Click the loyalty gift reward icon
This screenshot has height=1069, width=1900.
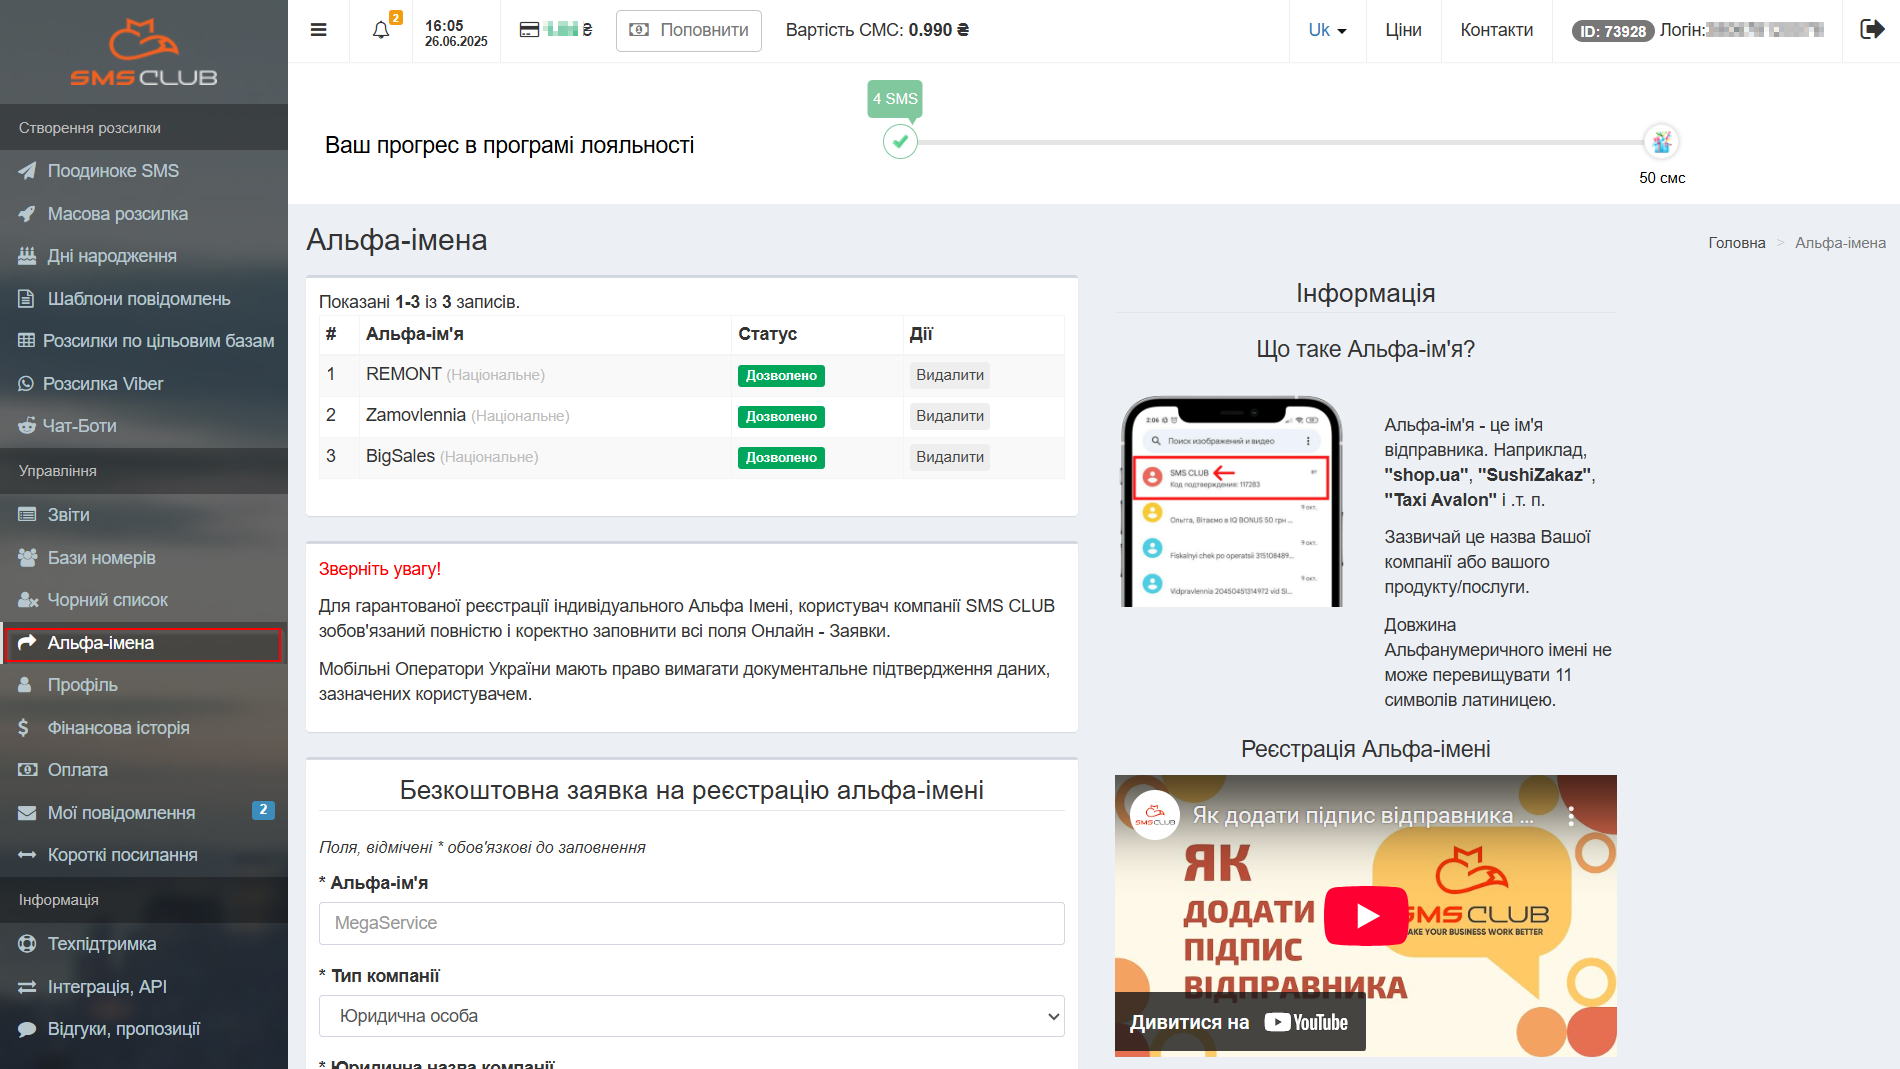point(1662,142)
